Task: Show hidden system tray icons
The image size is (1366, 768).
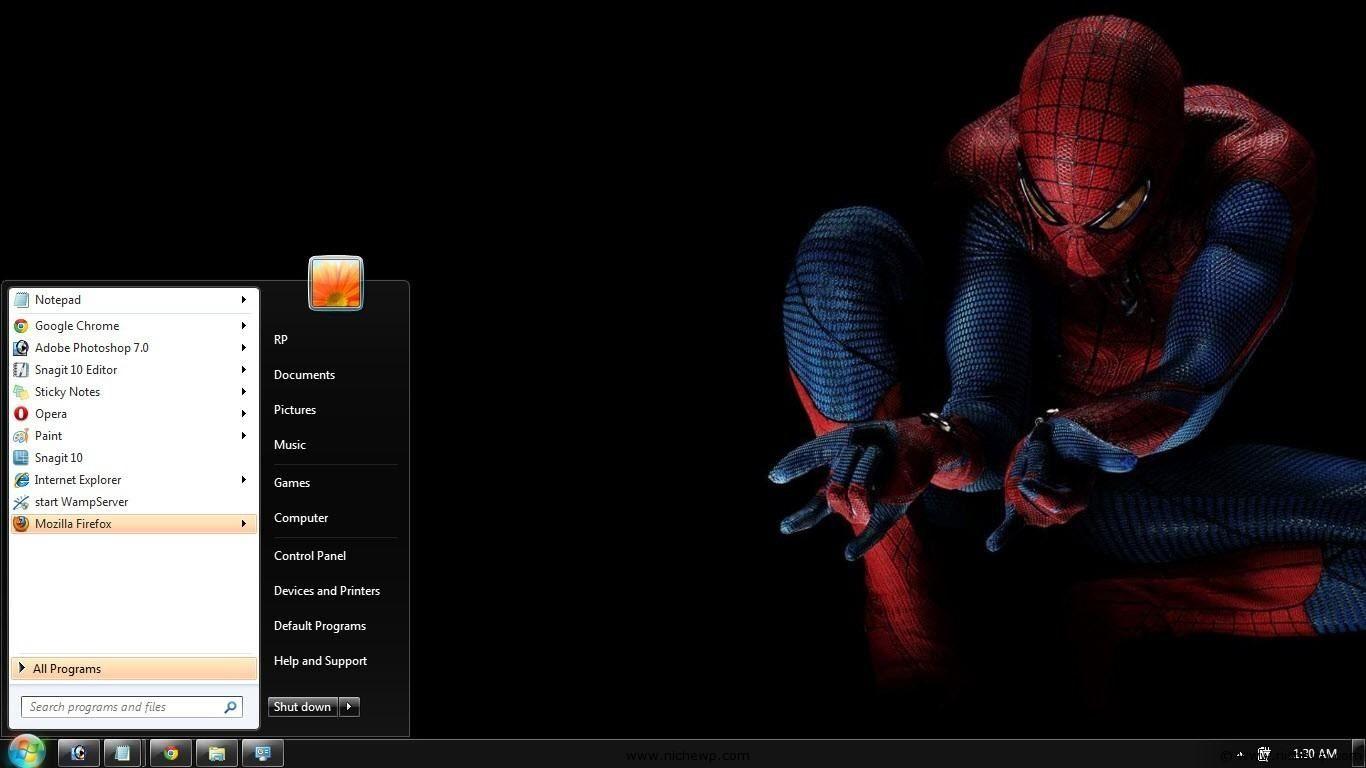Action: click(1240, 754)
